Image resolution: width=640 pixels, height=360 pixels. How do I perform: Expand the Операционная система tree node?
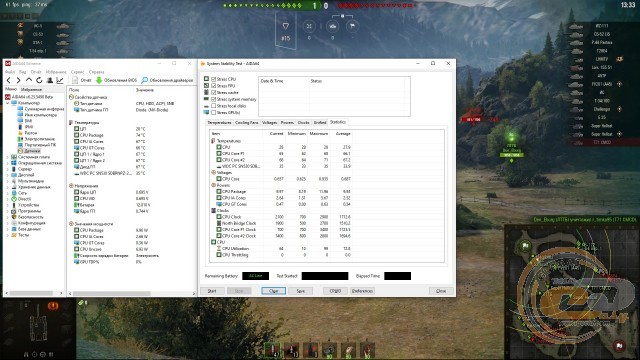7,163
